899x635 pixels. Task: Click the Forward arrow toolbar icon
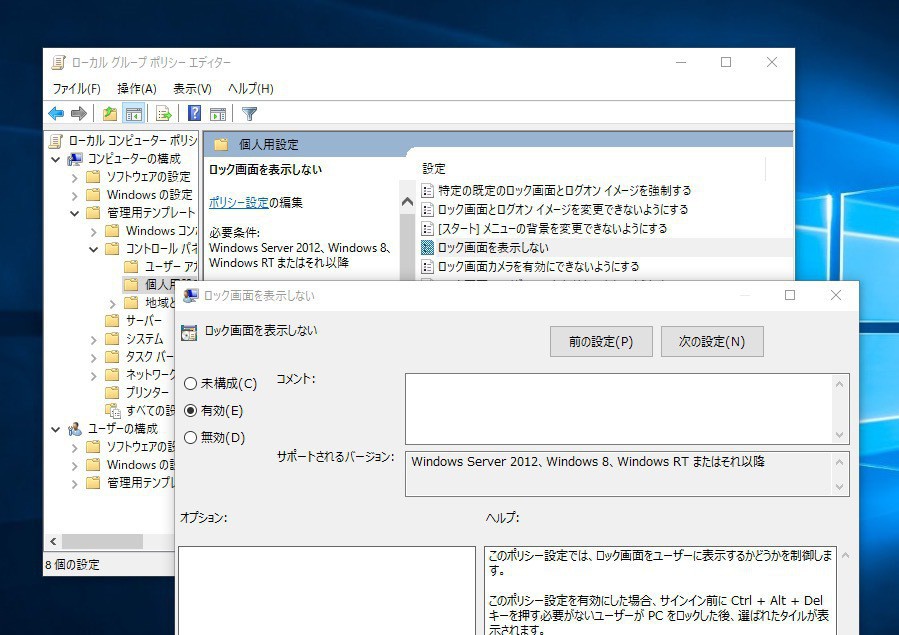[x=79, y=114]
